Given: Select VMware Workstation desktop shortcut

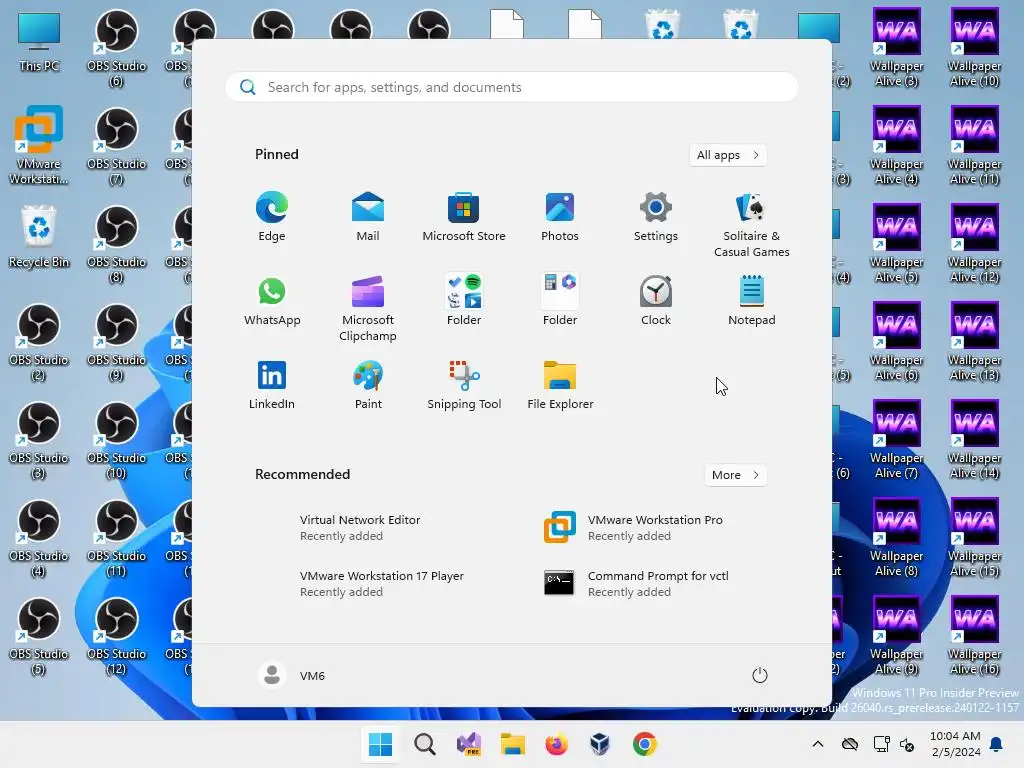Looking at the screenshot, I should tap(39, 145).
